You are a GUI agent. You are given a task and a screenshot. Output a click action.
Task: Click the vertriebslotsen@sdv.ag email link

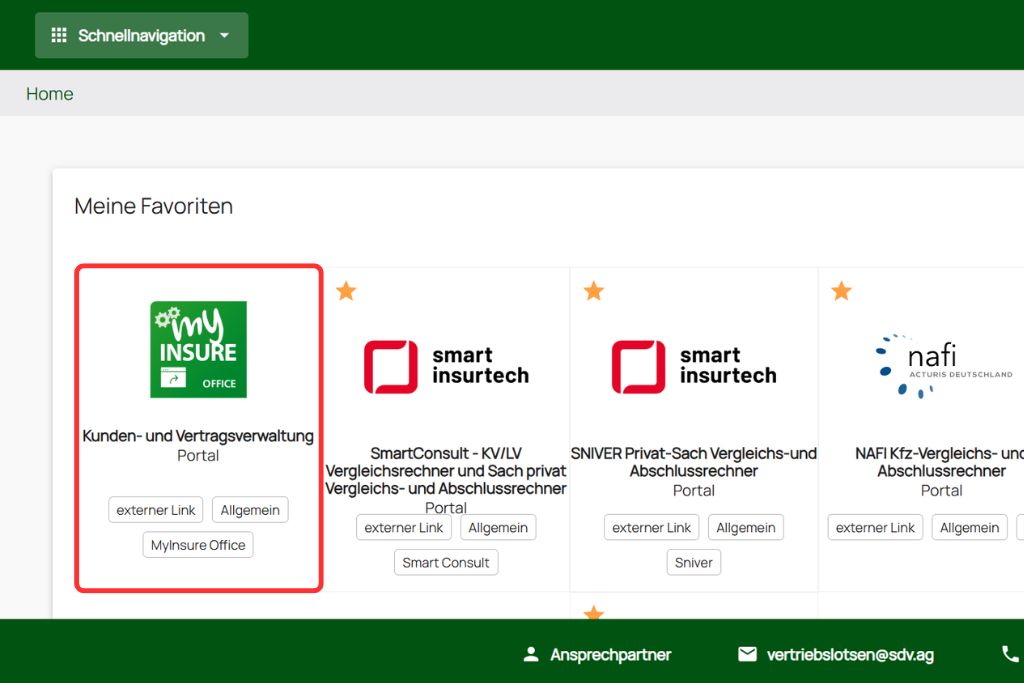[x=850, y=655]
